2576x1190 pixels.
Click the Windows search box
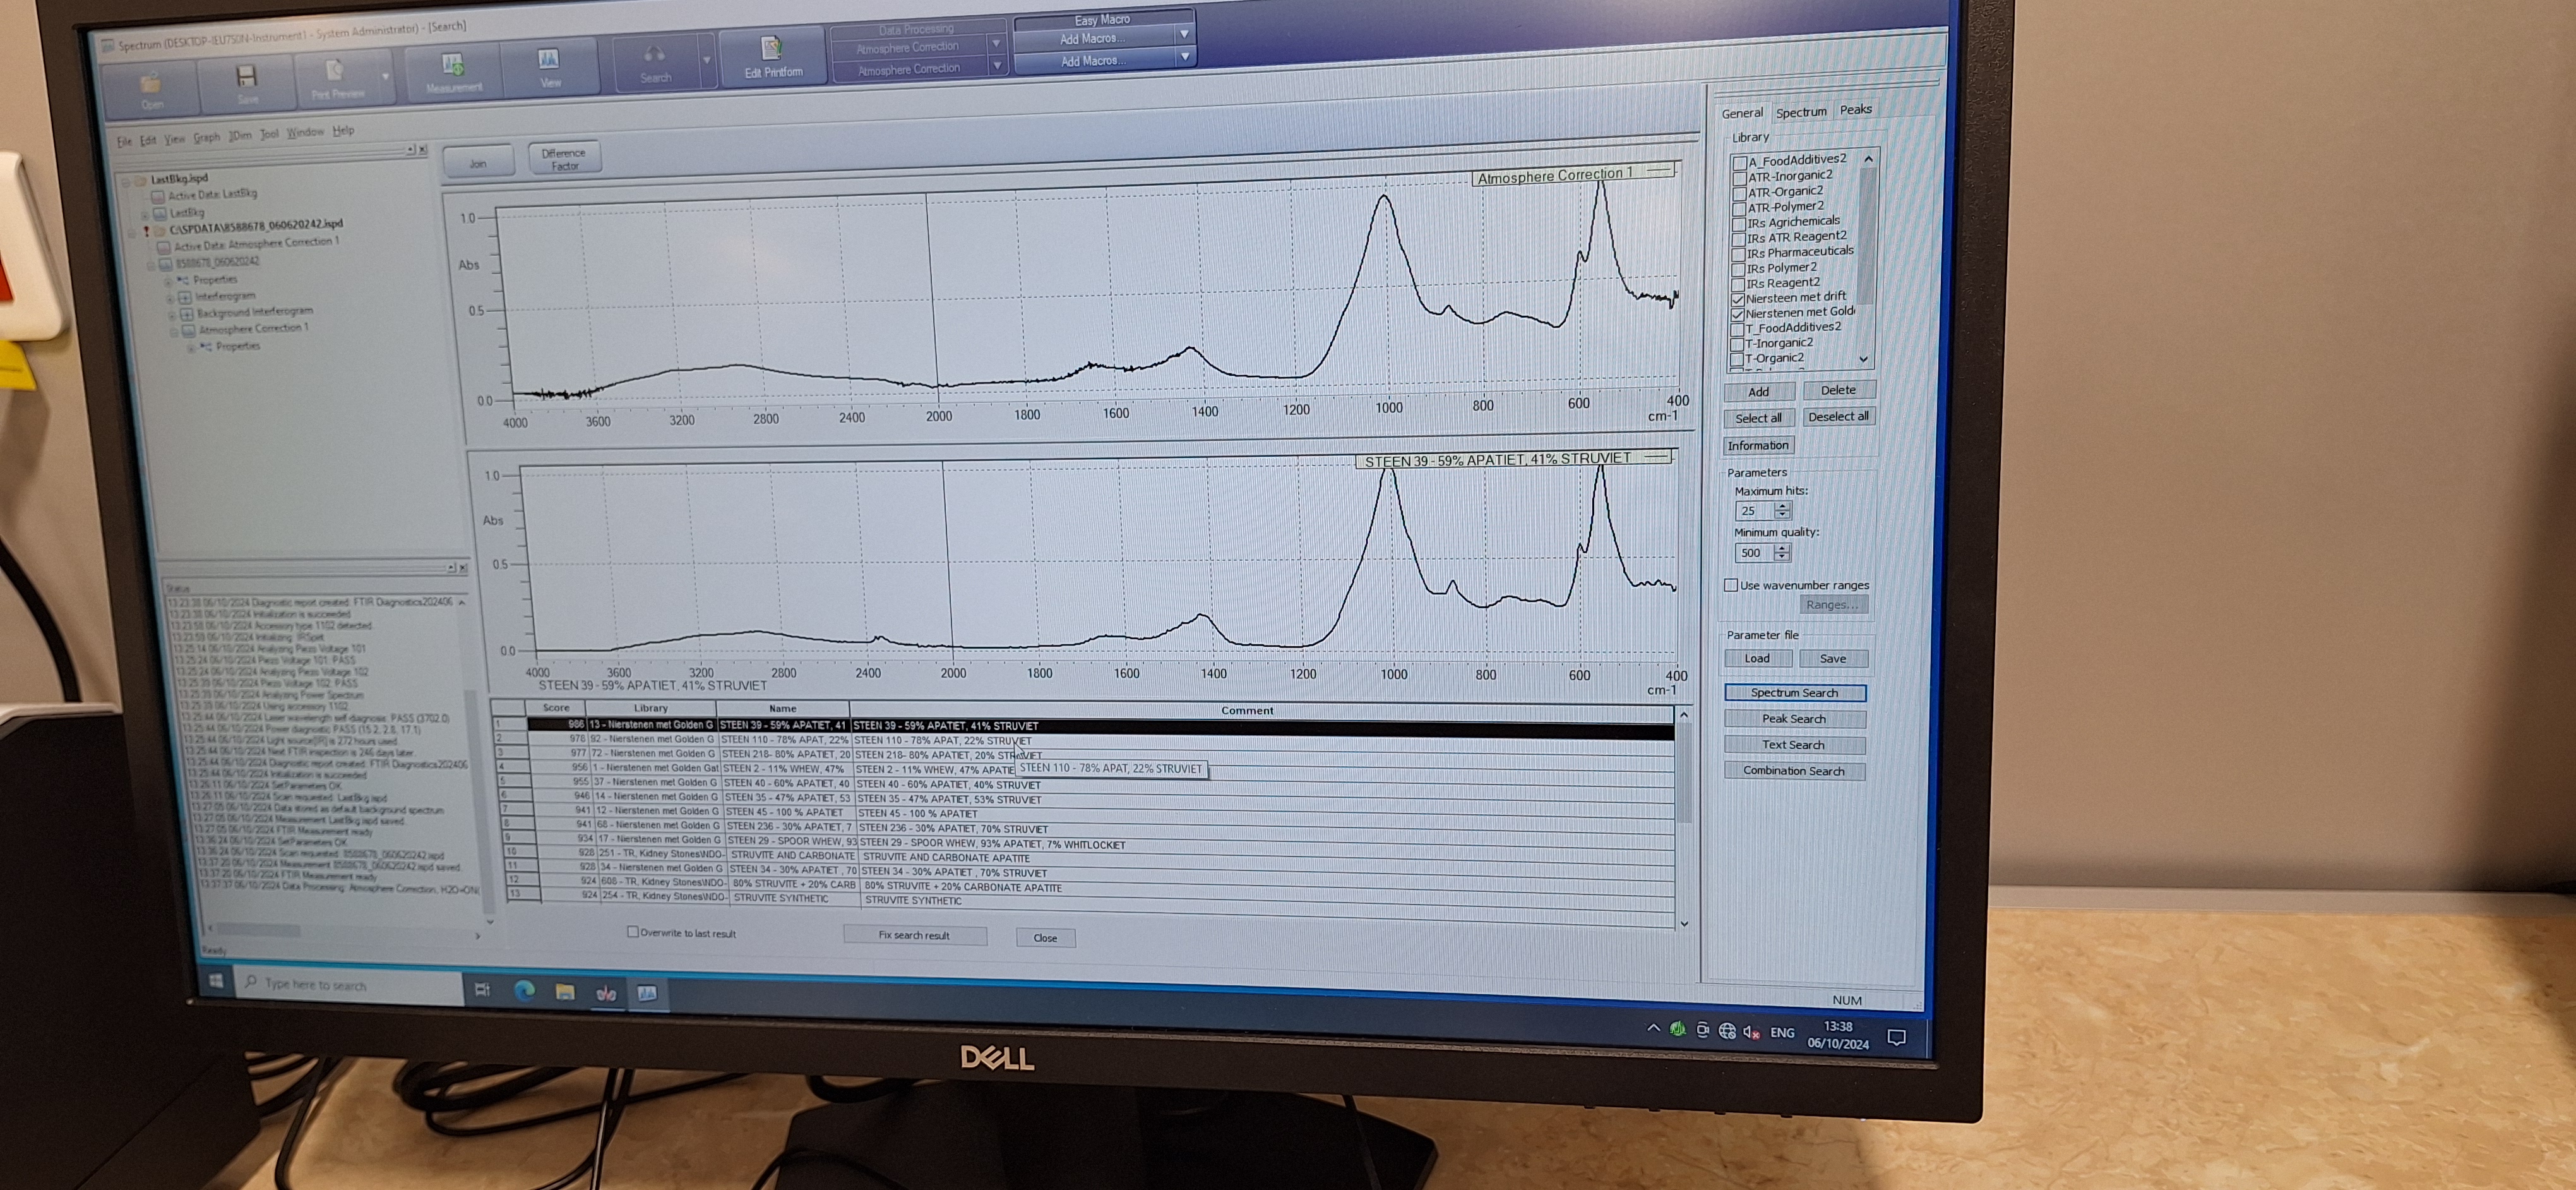click(348, 985)
